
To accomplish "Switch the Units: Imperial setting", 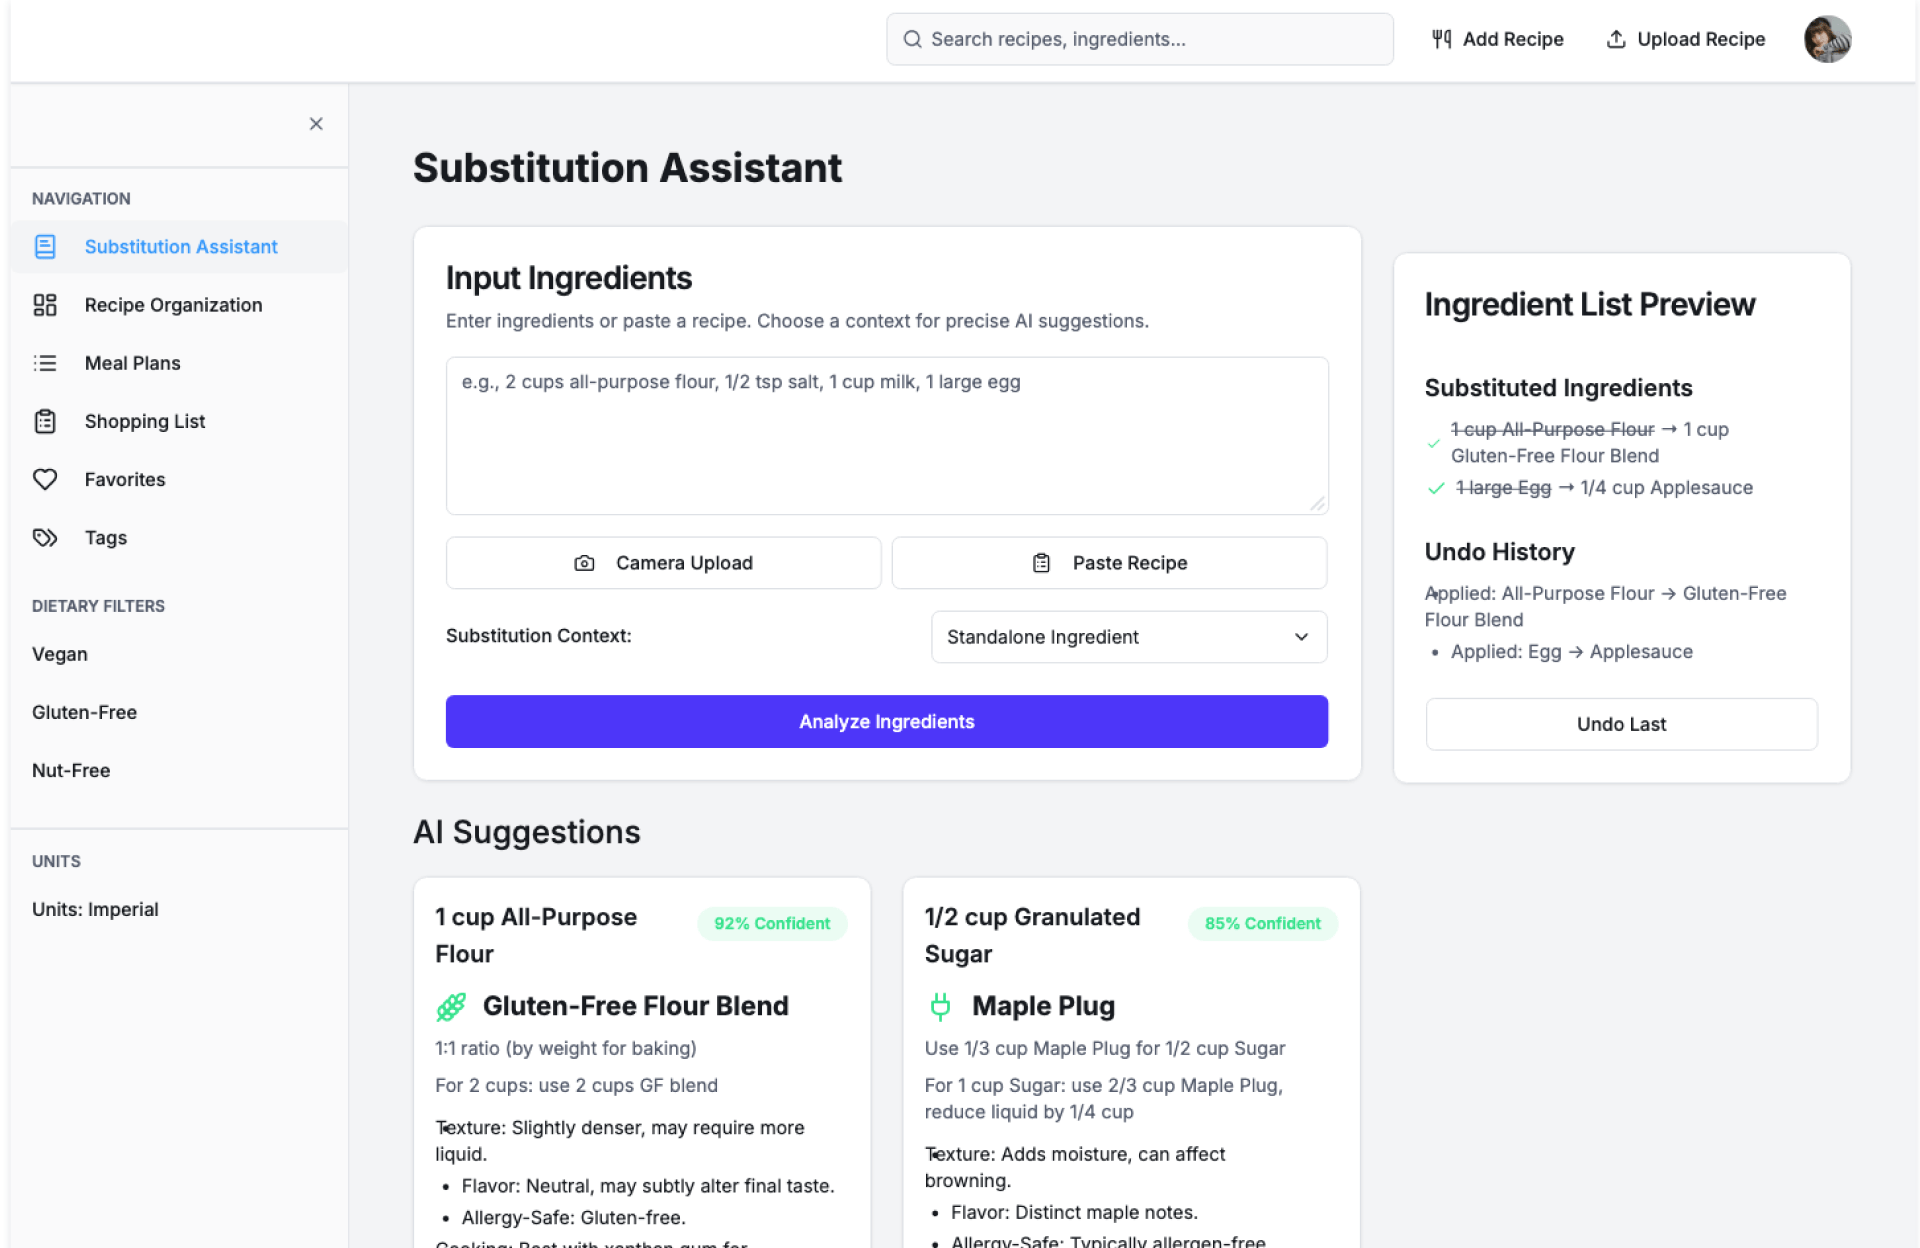I will (x=95, y=909).
